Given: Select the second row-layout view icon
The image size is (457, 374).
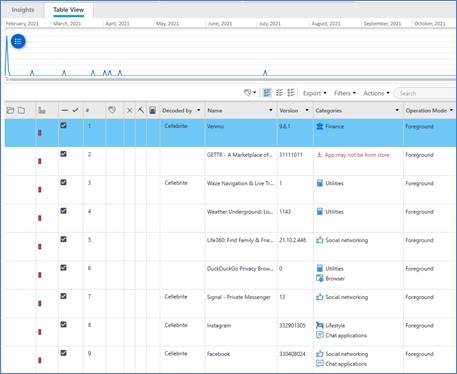Looking at the screenshot, I should click(279, 93).
